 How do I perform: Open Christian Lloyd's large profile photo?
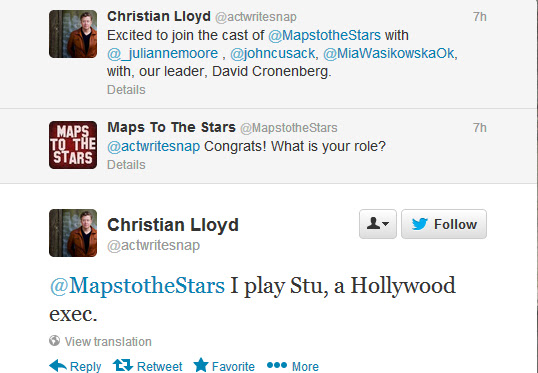click(73, 233)
